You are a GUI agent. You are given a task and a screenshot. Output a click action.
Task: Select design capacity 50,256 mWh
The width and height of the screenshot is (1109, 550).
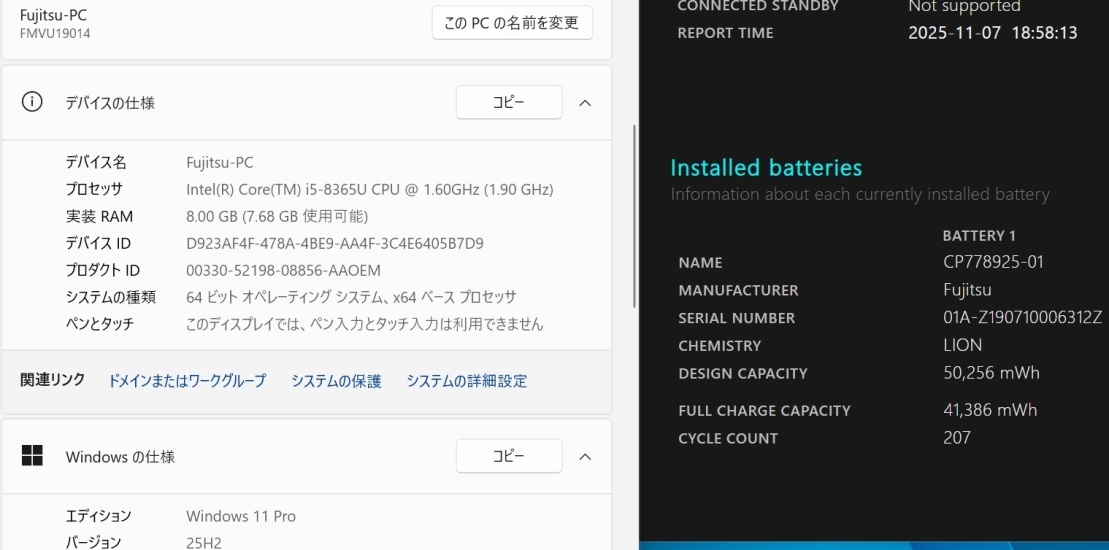tap(992, 373)
